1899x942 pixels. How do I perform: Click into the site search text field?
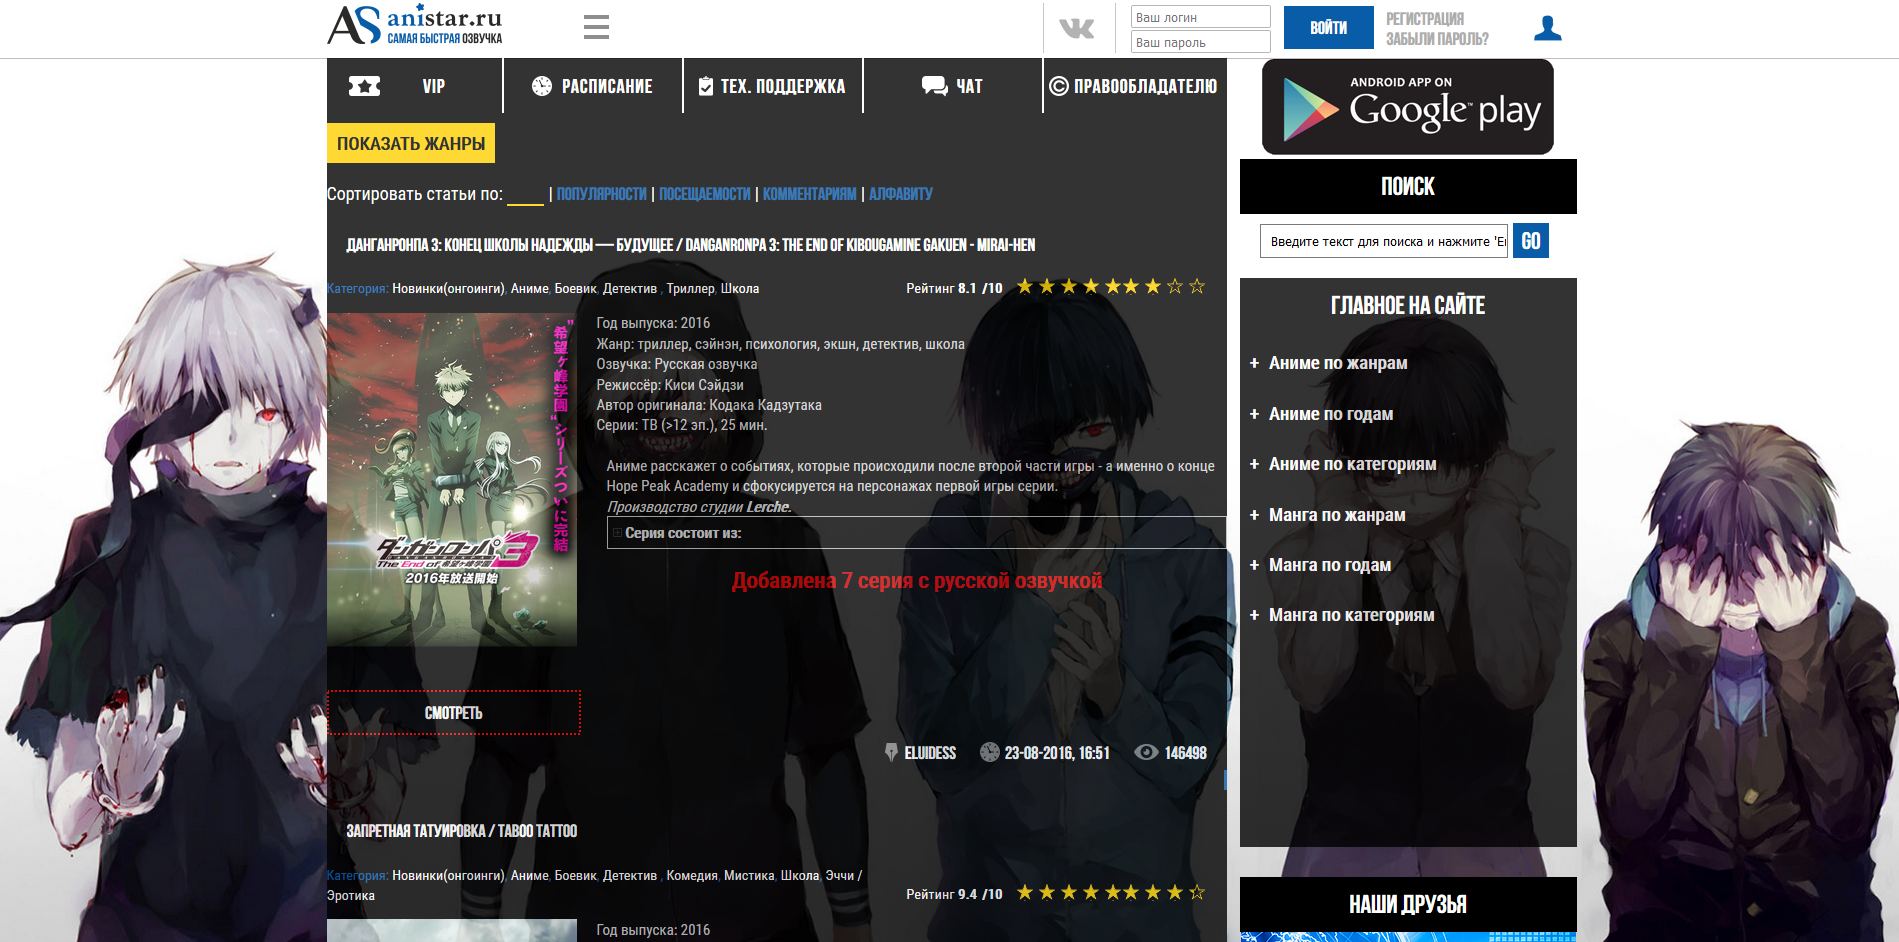point(1384,241)
